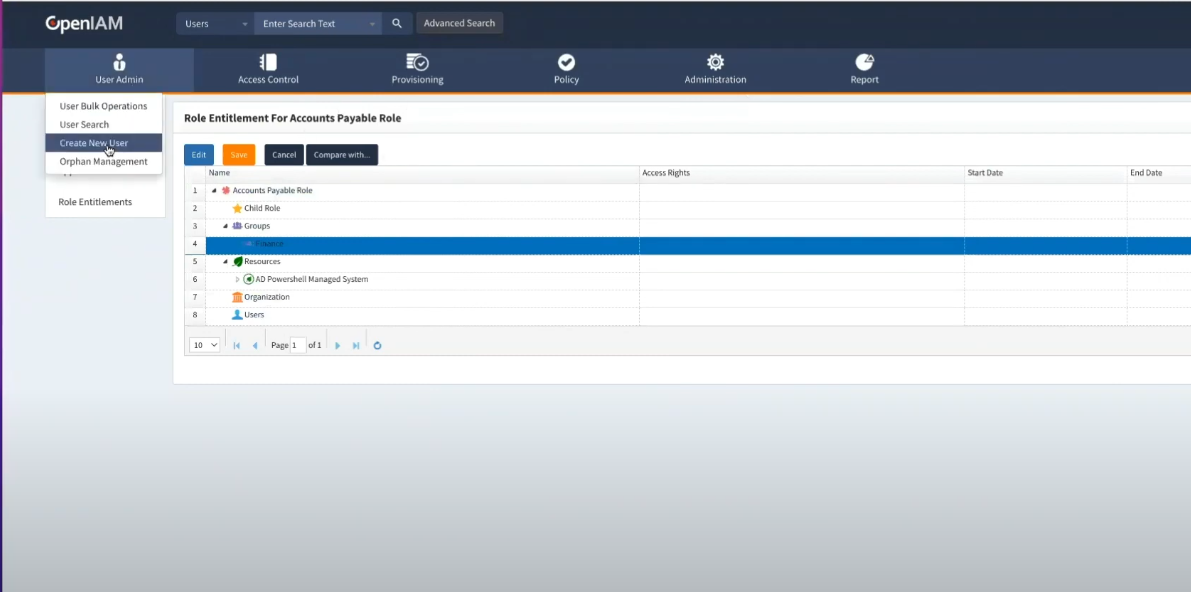Click the Groups row label
Screen dimensions: 1191x592
click(x=257, y=226)
